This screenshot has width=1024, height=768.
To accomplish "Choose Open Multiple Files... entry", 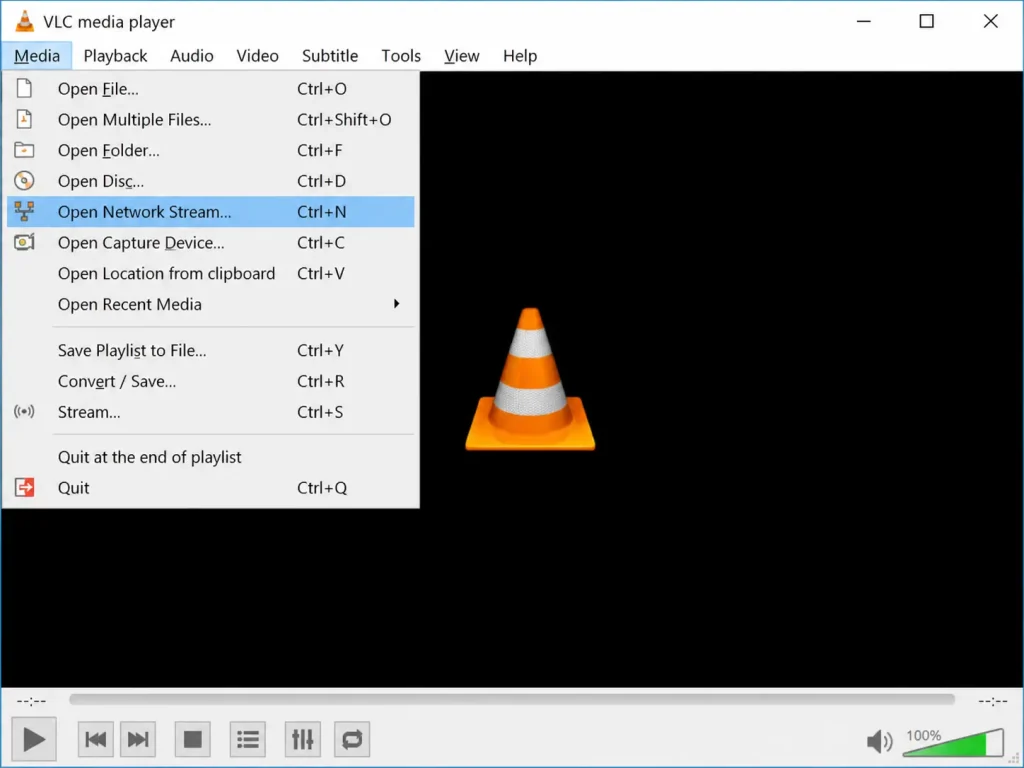I will (x=210, y=119).
